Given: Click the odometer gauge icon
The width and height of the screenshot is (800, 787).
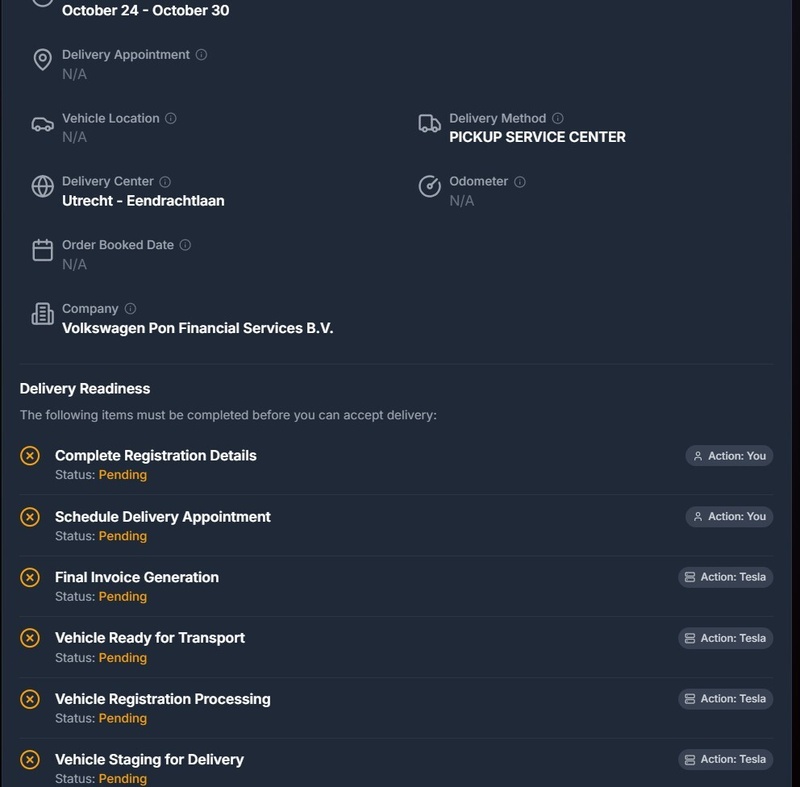Looking at the screenshot, I should coord(429,187).
